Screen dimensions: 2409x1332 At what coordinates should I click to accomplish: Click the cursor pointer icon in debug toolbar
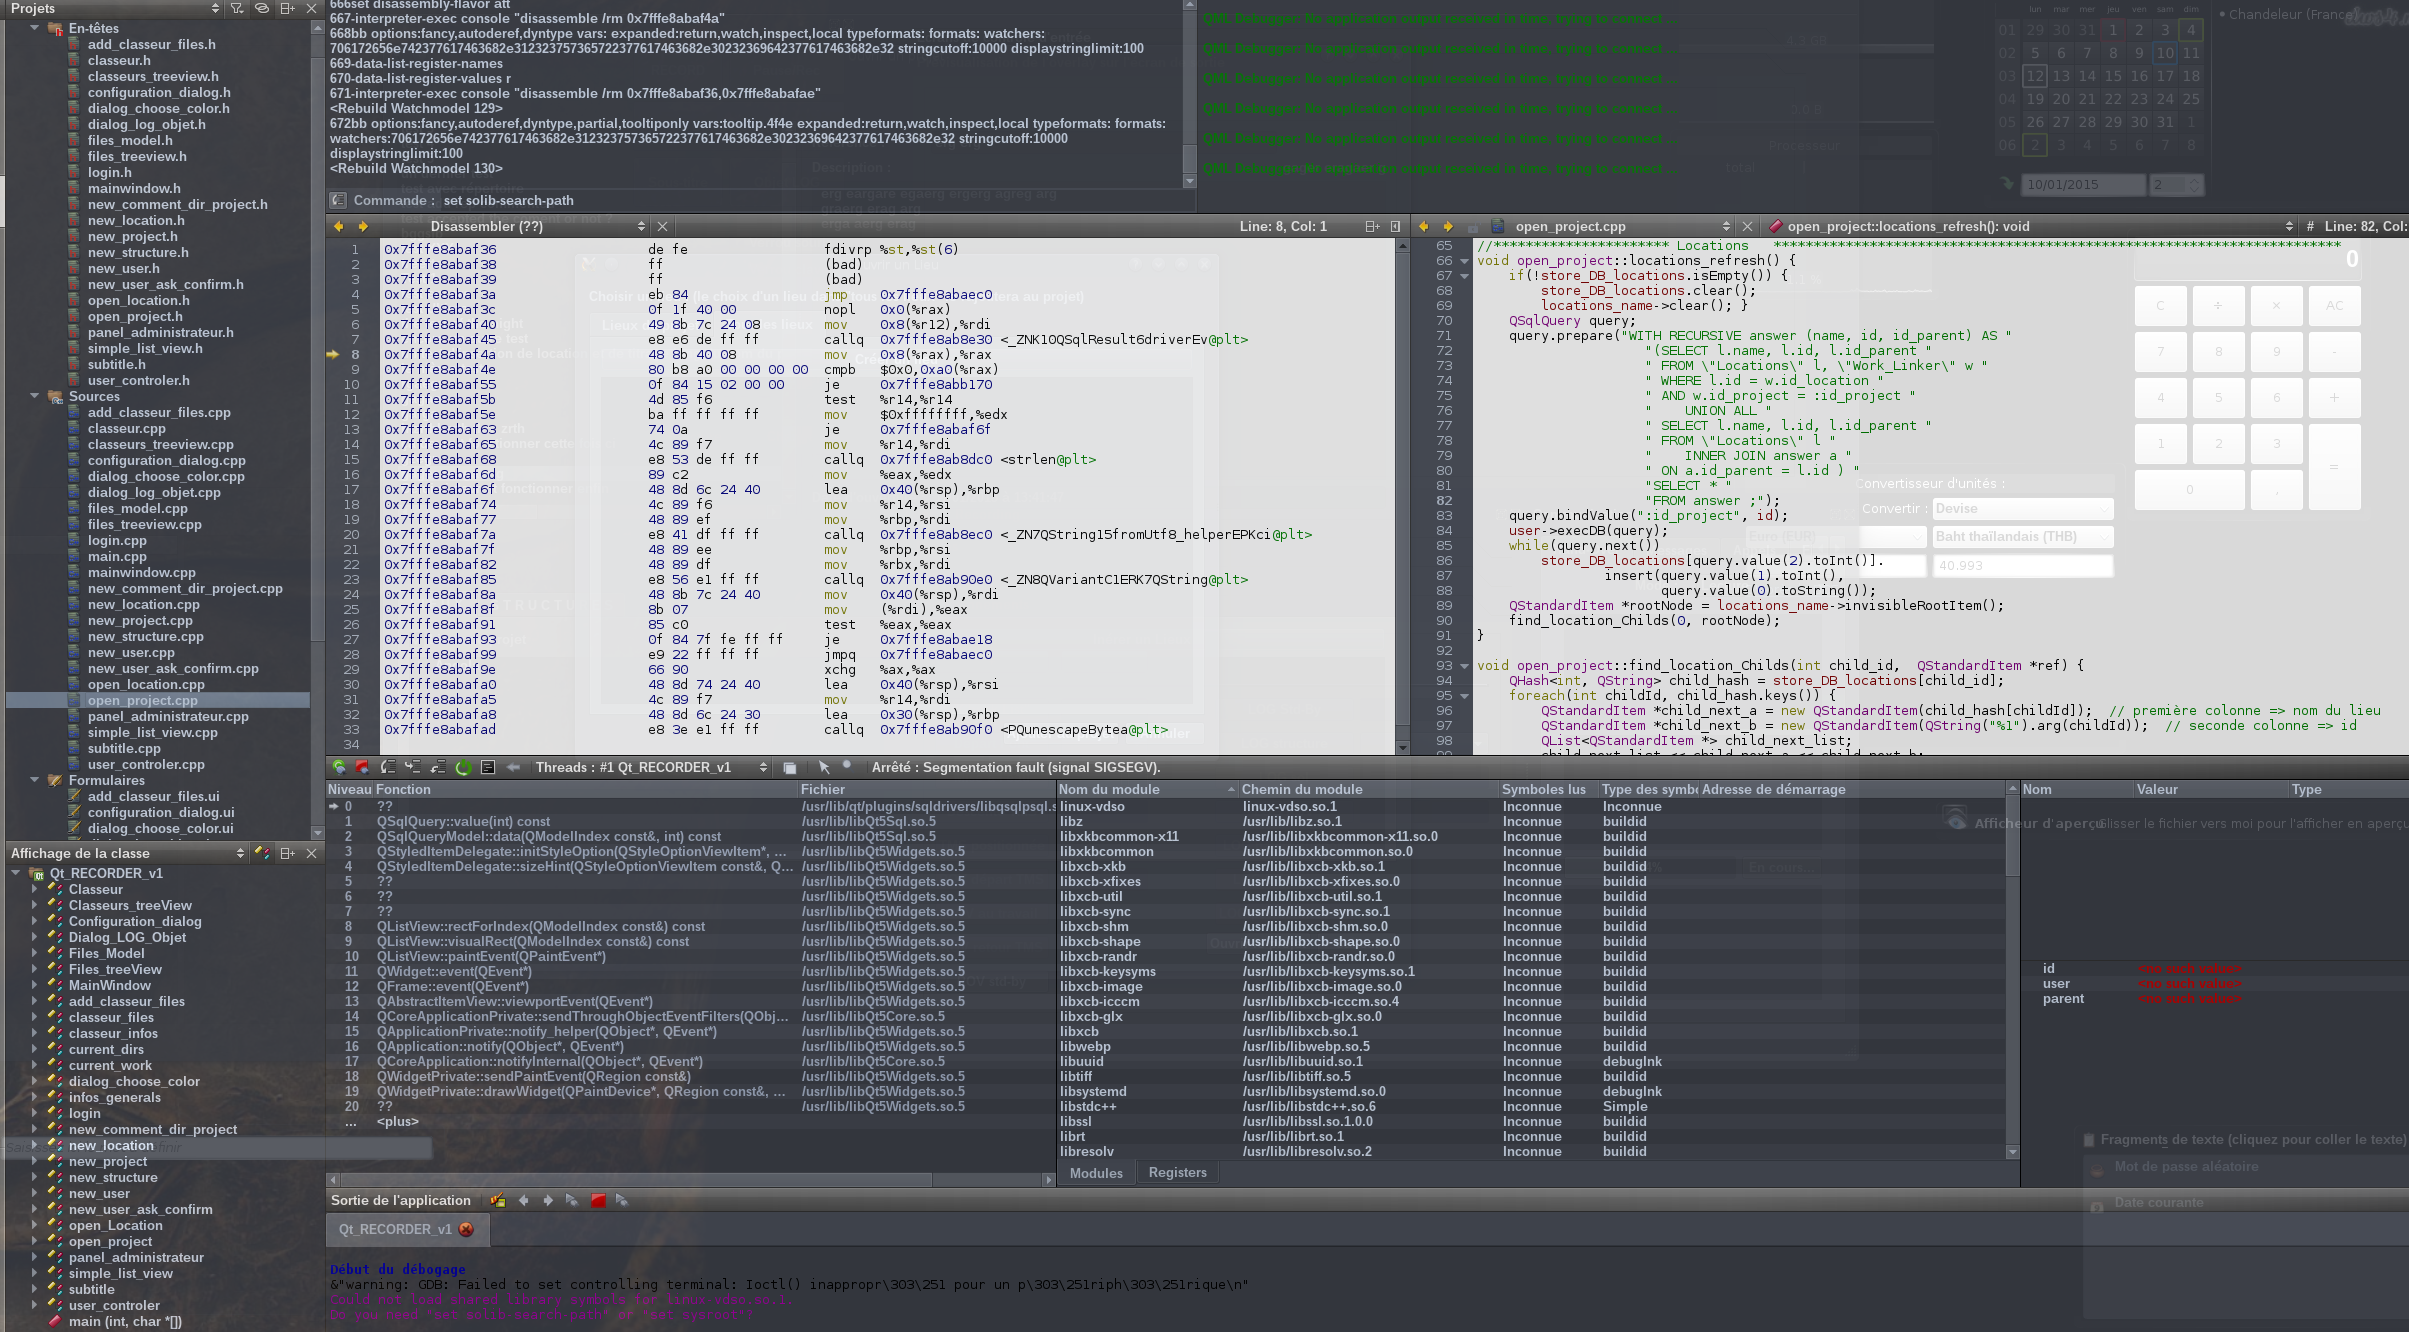tap(824, 767)
